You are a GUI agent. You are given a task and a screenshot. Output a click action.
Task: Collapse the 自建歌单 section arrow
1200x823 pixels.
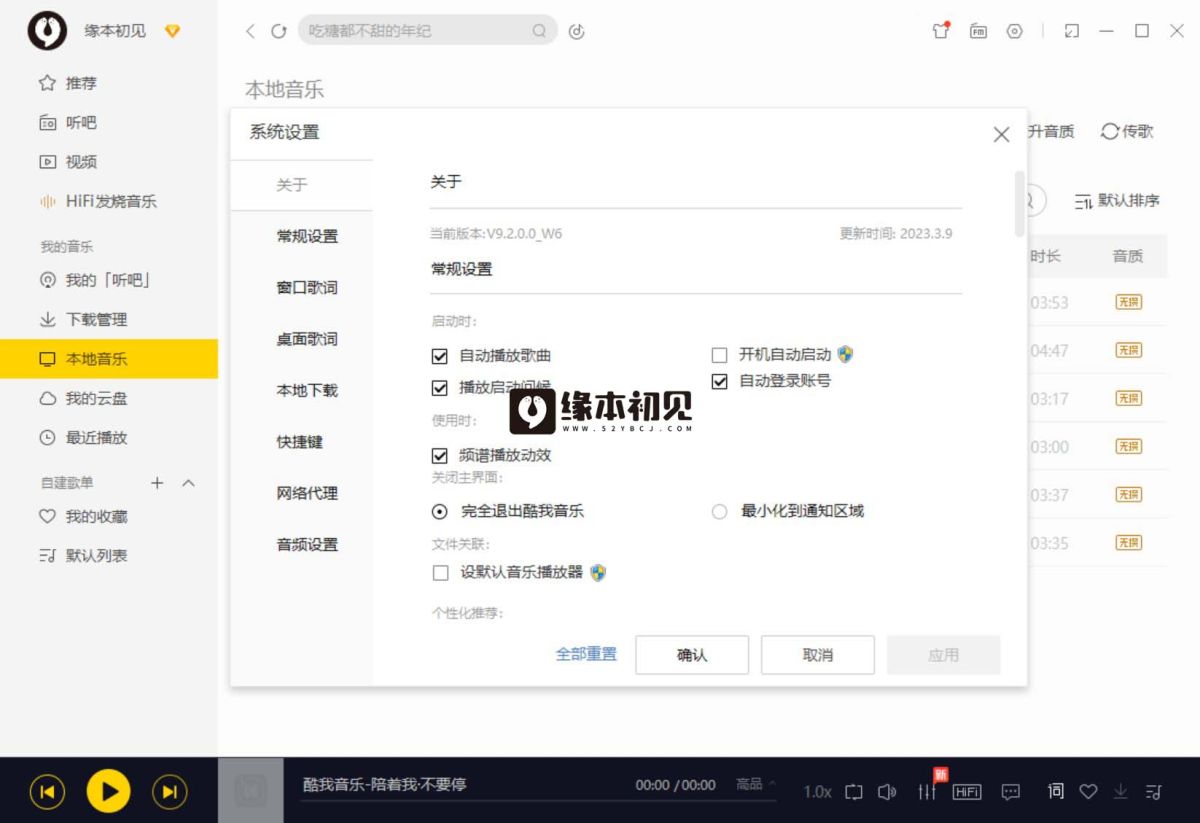point(188,483)
